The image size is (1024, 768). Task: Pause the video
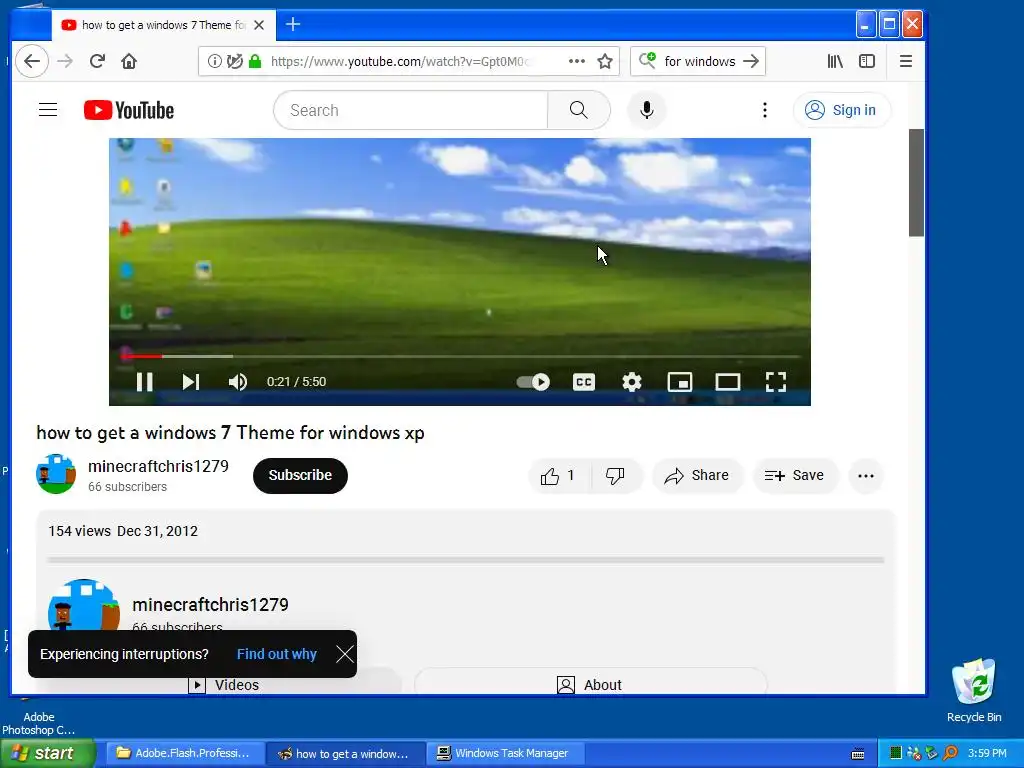click(x=144, y=382)
